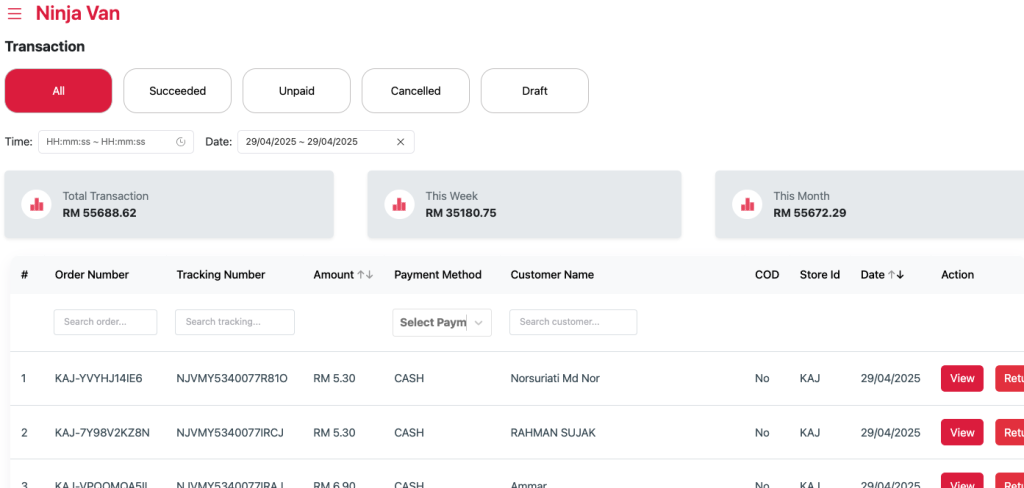The width and height of the screenshot is (1024, 488).
Task: Open the Select Payment method dropdown
Action: point(442,323)
